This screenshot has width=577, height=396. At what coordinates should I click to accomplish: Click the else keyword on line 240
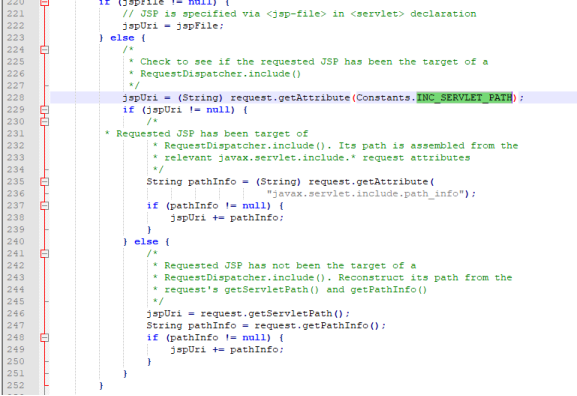(x=146, y=242)
